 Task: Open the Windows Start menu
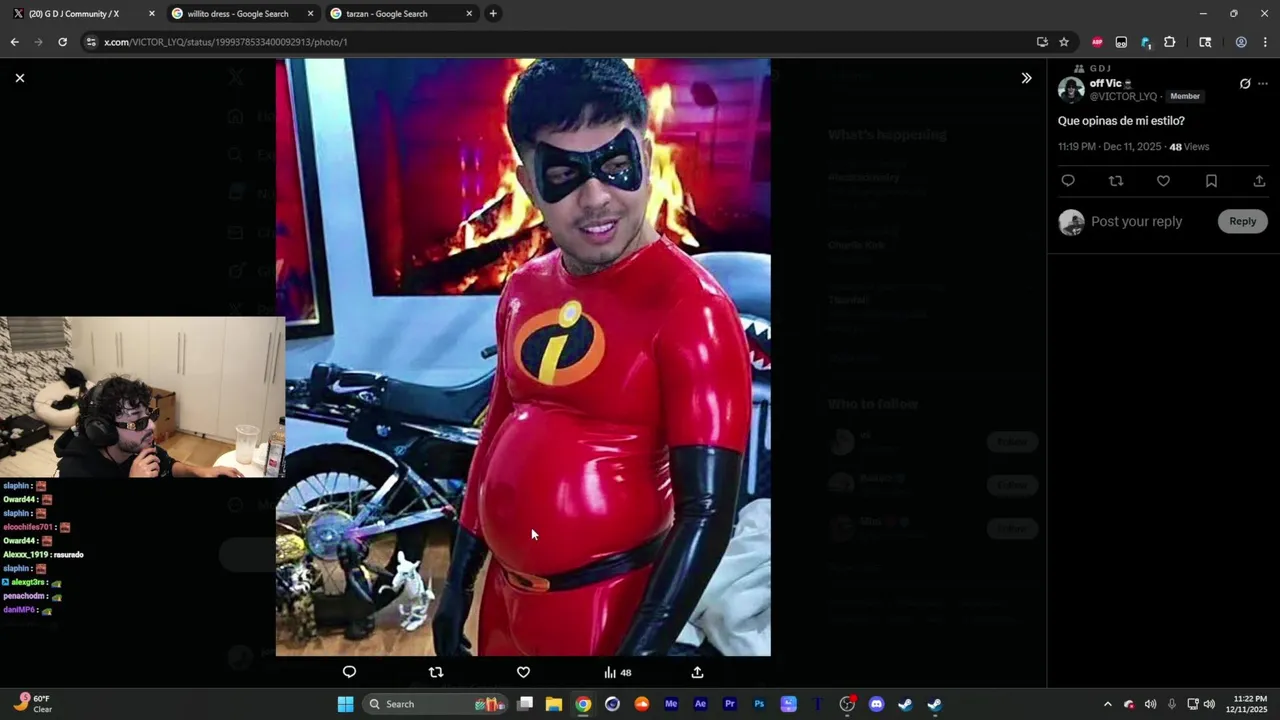[345, 704]
